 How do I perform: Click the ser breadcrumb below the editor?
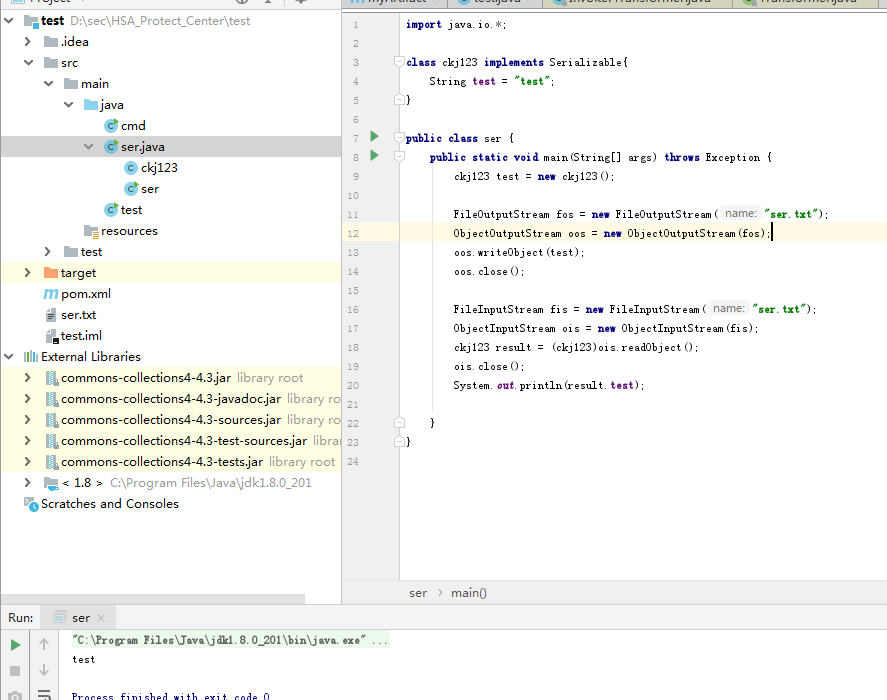pos(418,592)
